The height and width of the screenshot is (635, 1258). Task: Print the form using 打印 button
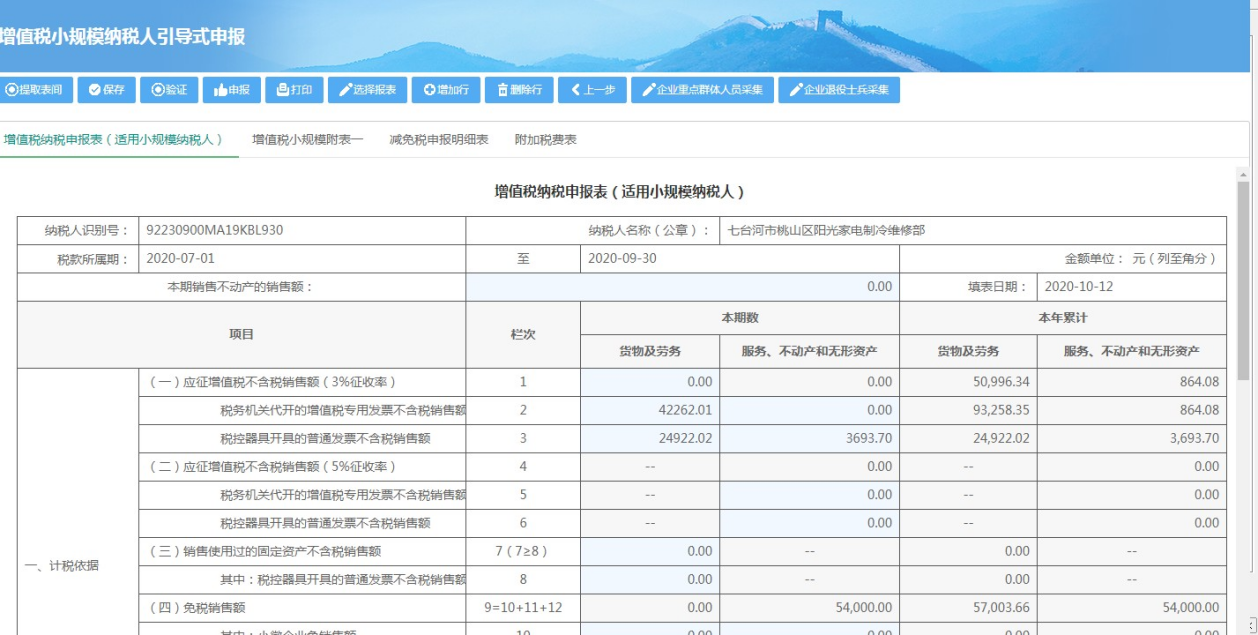point(294,90)
